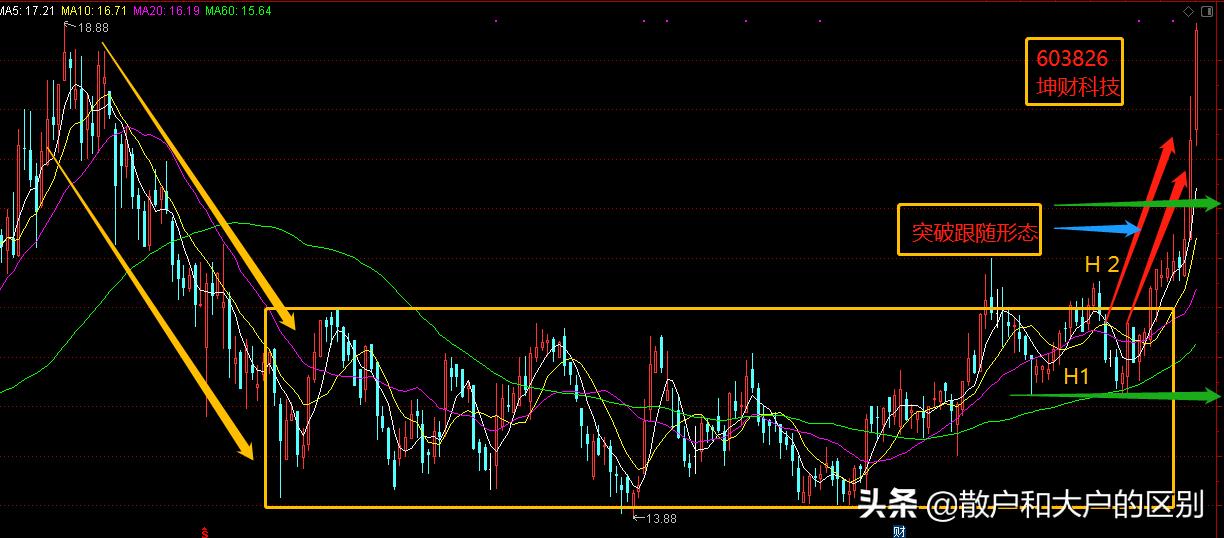This screenshot has width=1224, height=538.
Task: Click the blue arrow pointing at breakout
Action: coord(1097,229)
